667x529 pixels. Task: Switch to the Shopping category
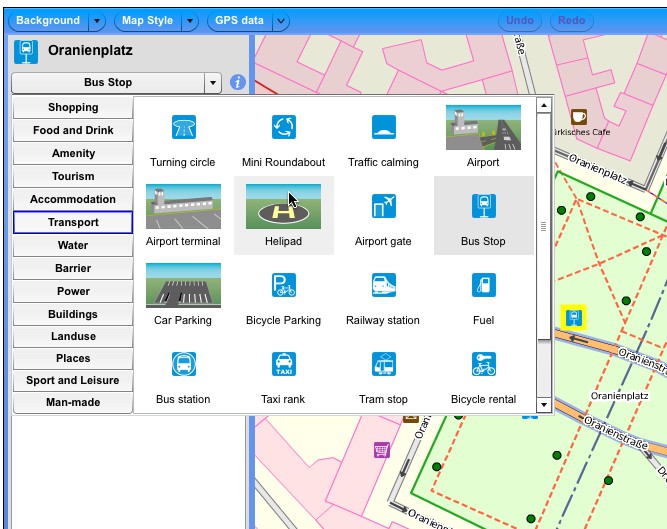[x=73, y=108]
